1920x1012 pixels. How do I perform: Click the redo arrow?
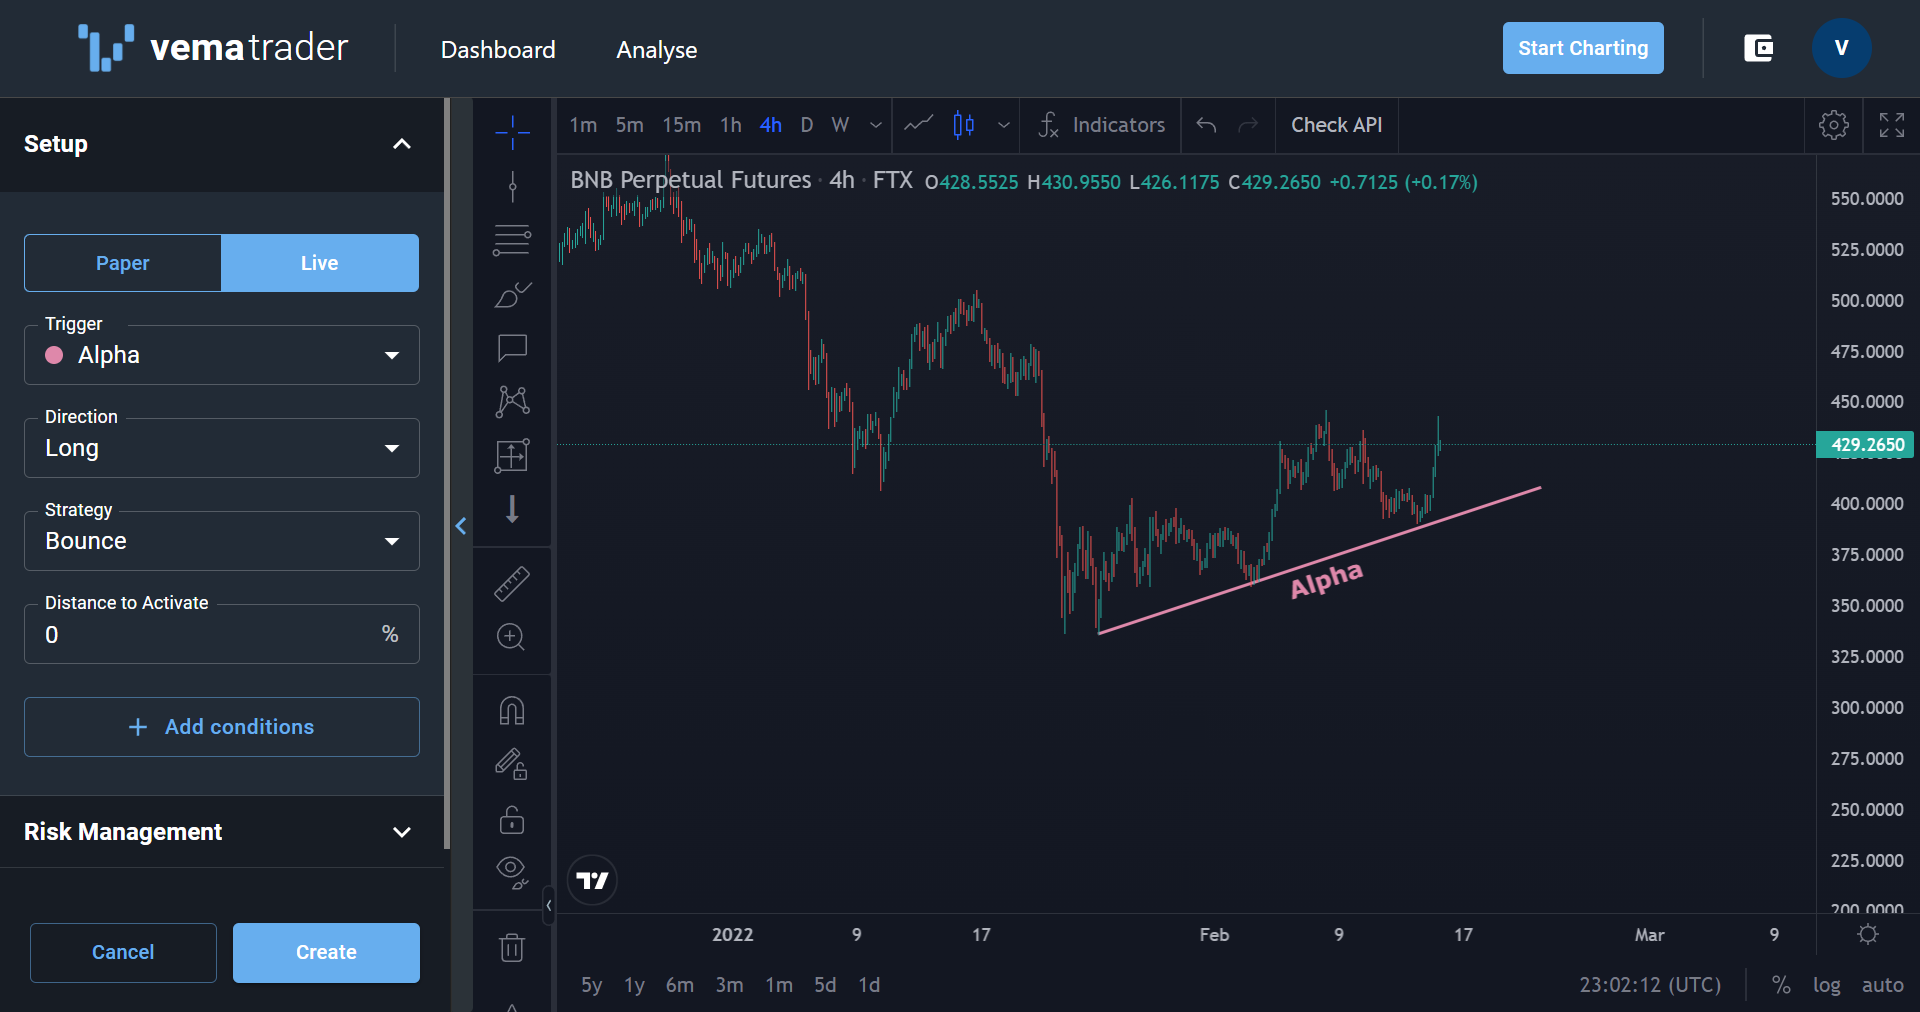(1248, 125)
